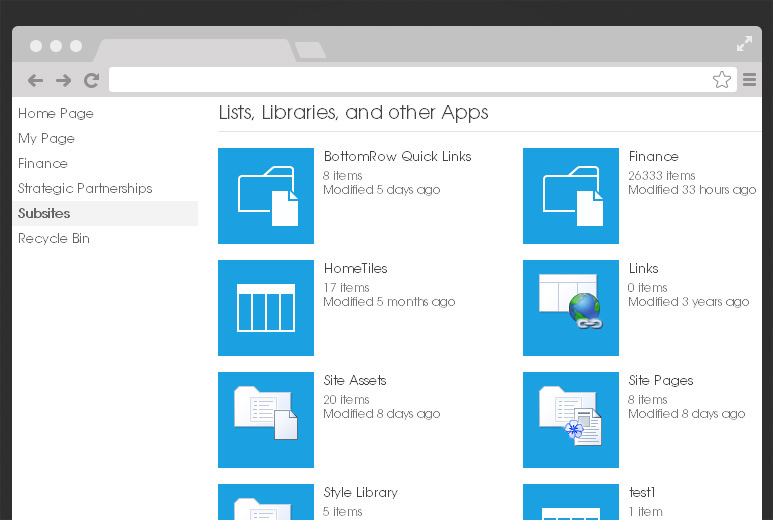Go to Home Page in sidebar
Screen dimensions: 773x520
[56, 113]
